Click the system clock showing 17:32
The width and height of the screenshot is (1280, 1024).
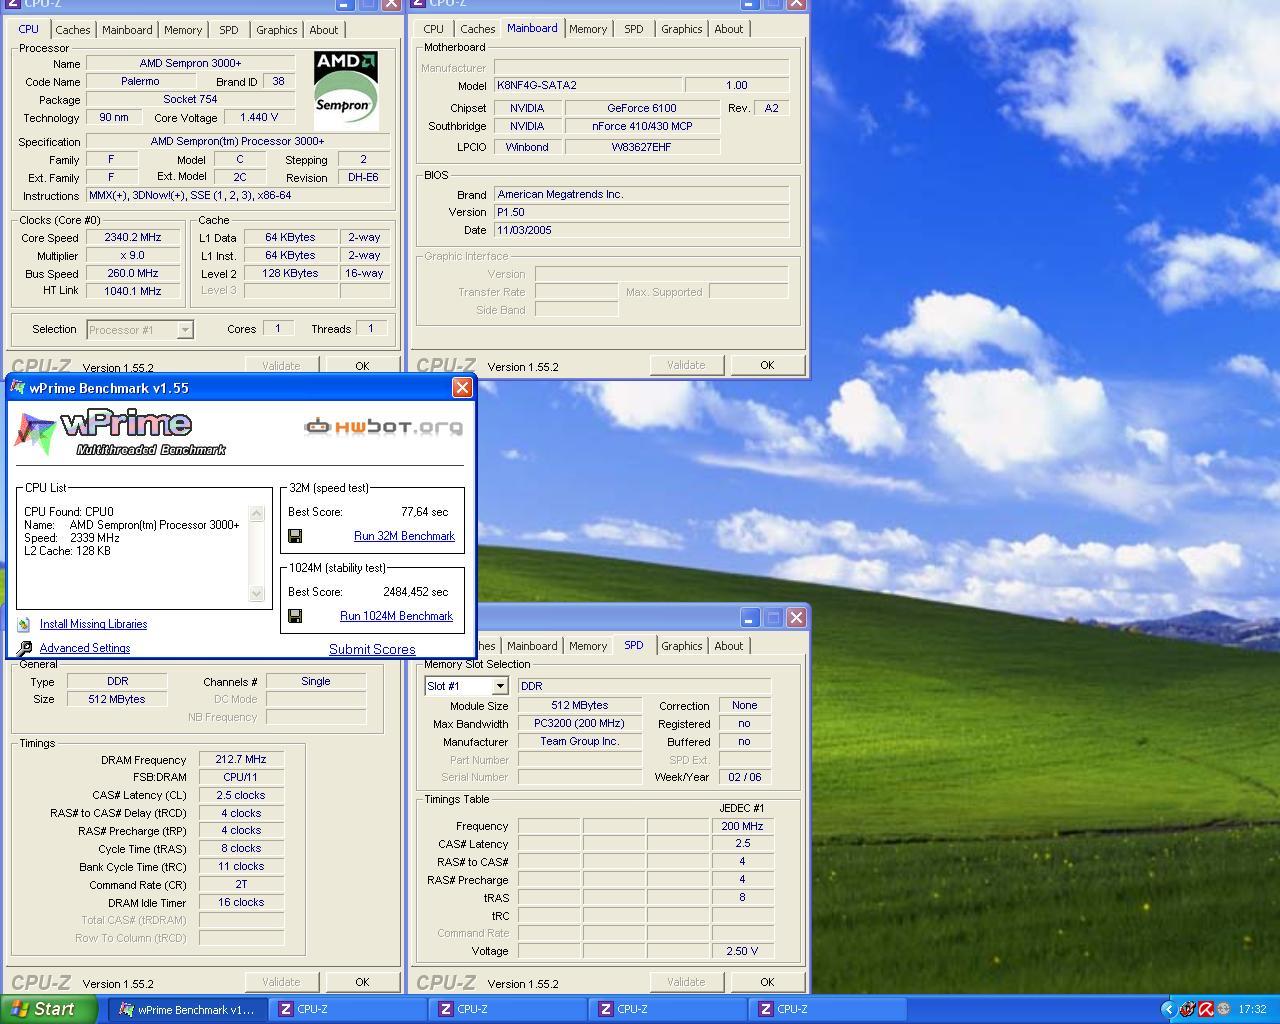(x=1252, y=1009)
